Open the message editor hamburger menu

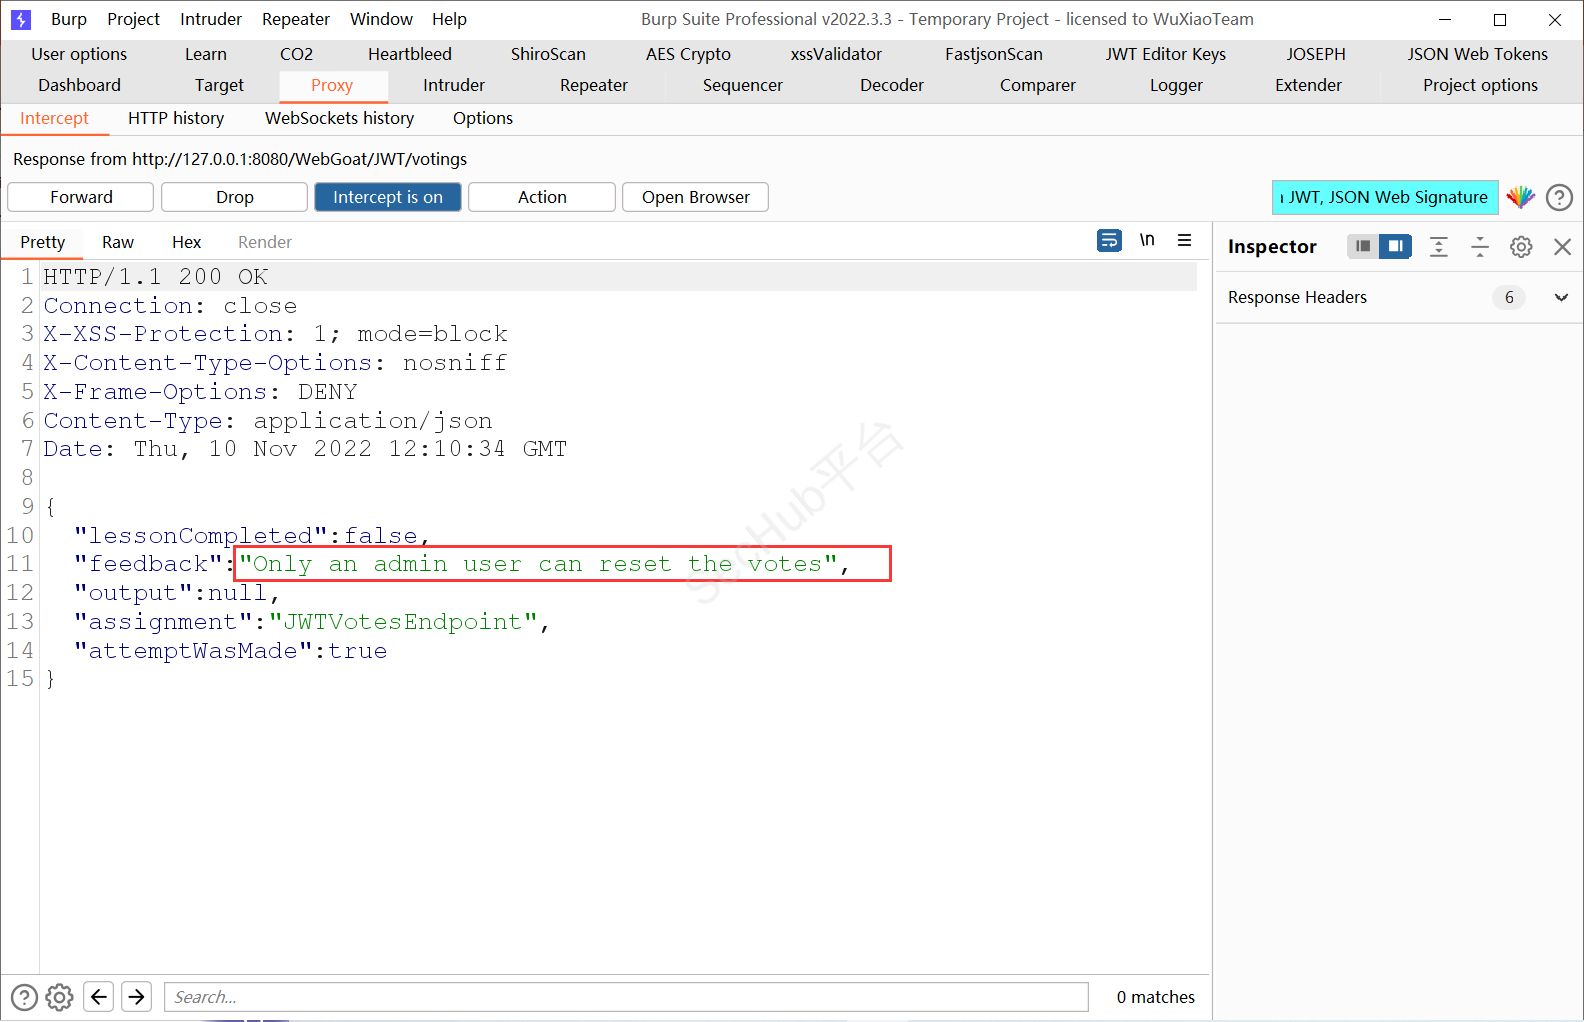pyautogui.click(x=1184, y=241)
